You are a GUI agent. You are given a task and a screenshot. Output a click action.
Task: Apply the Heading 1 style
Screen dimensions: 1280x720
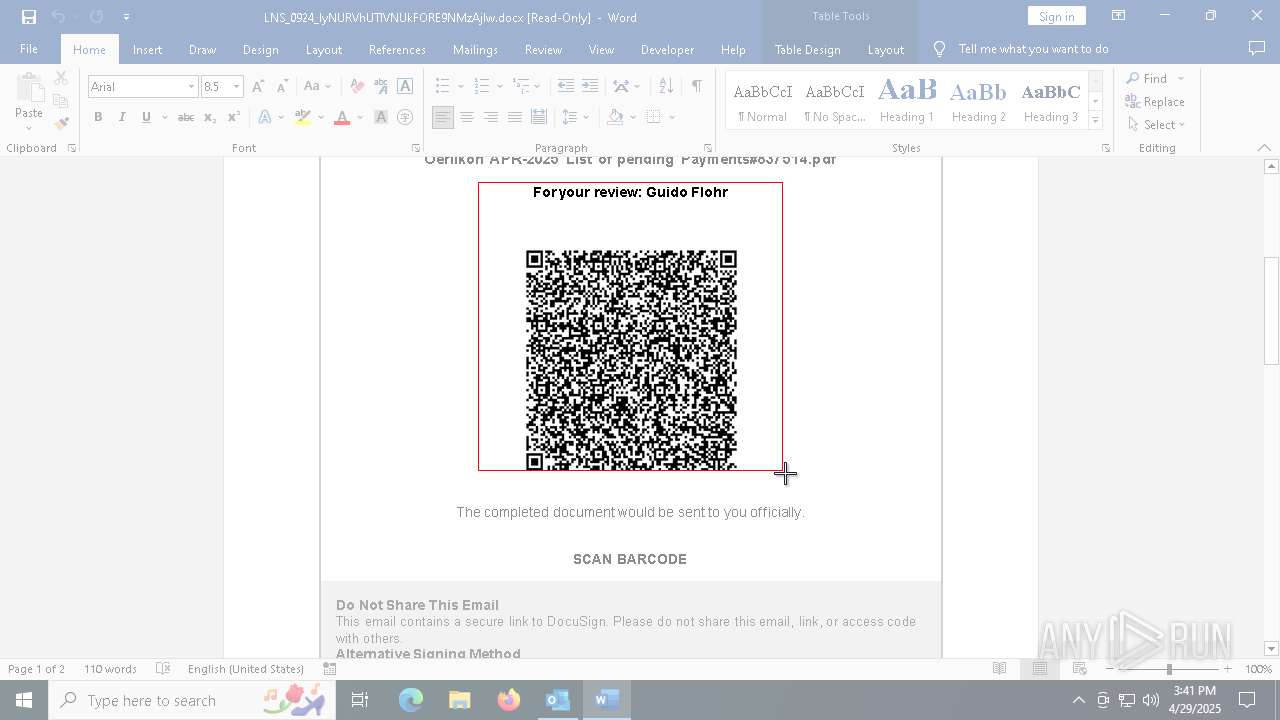907,100
